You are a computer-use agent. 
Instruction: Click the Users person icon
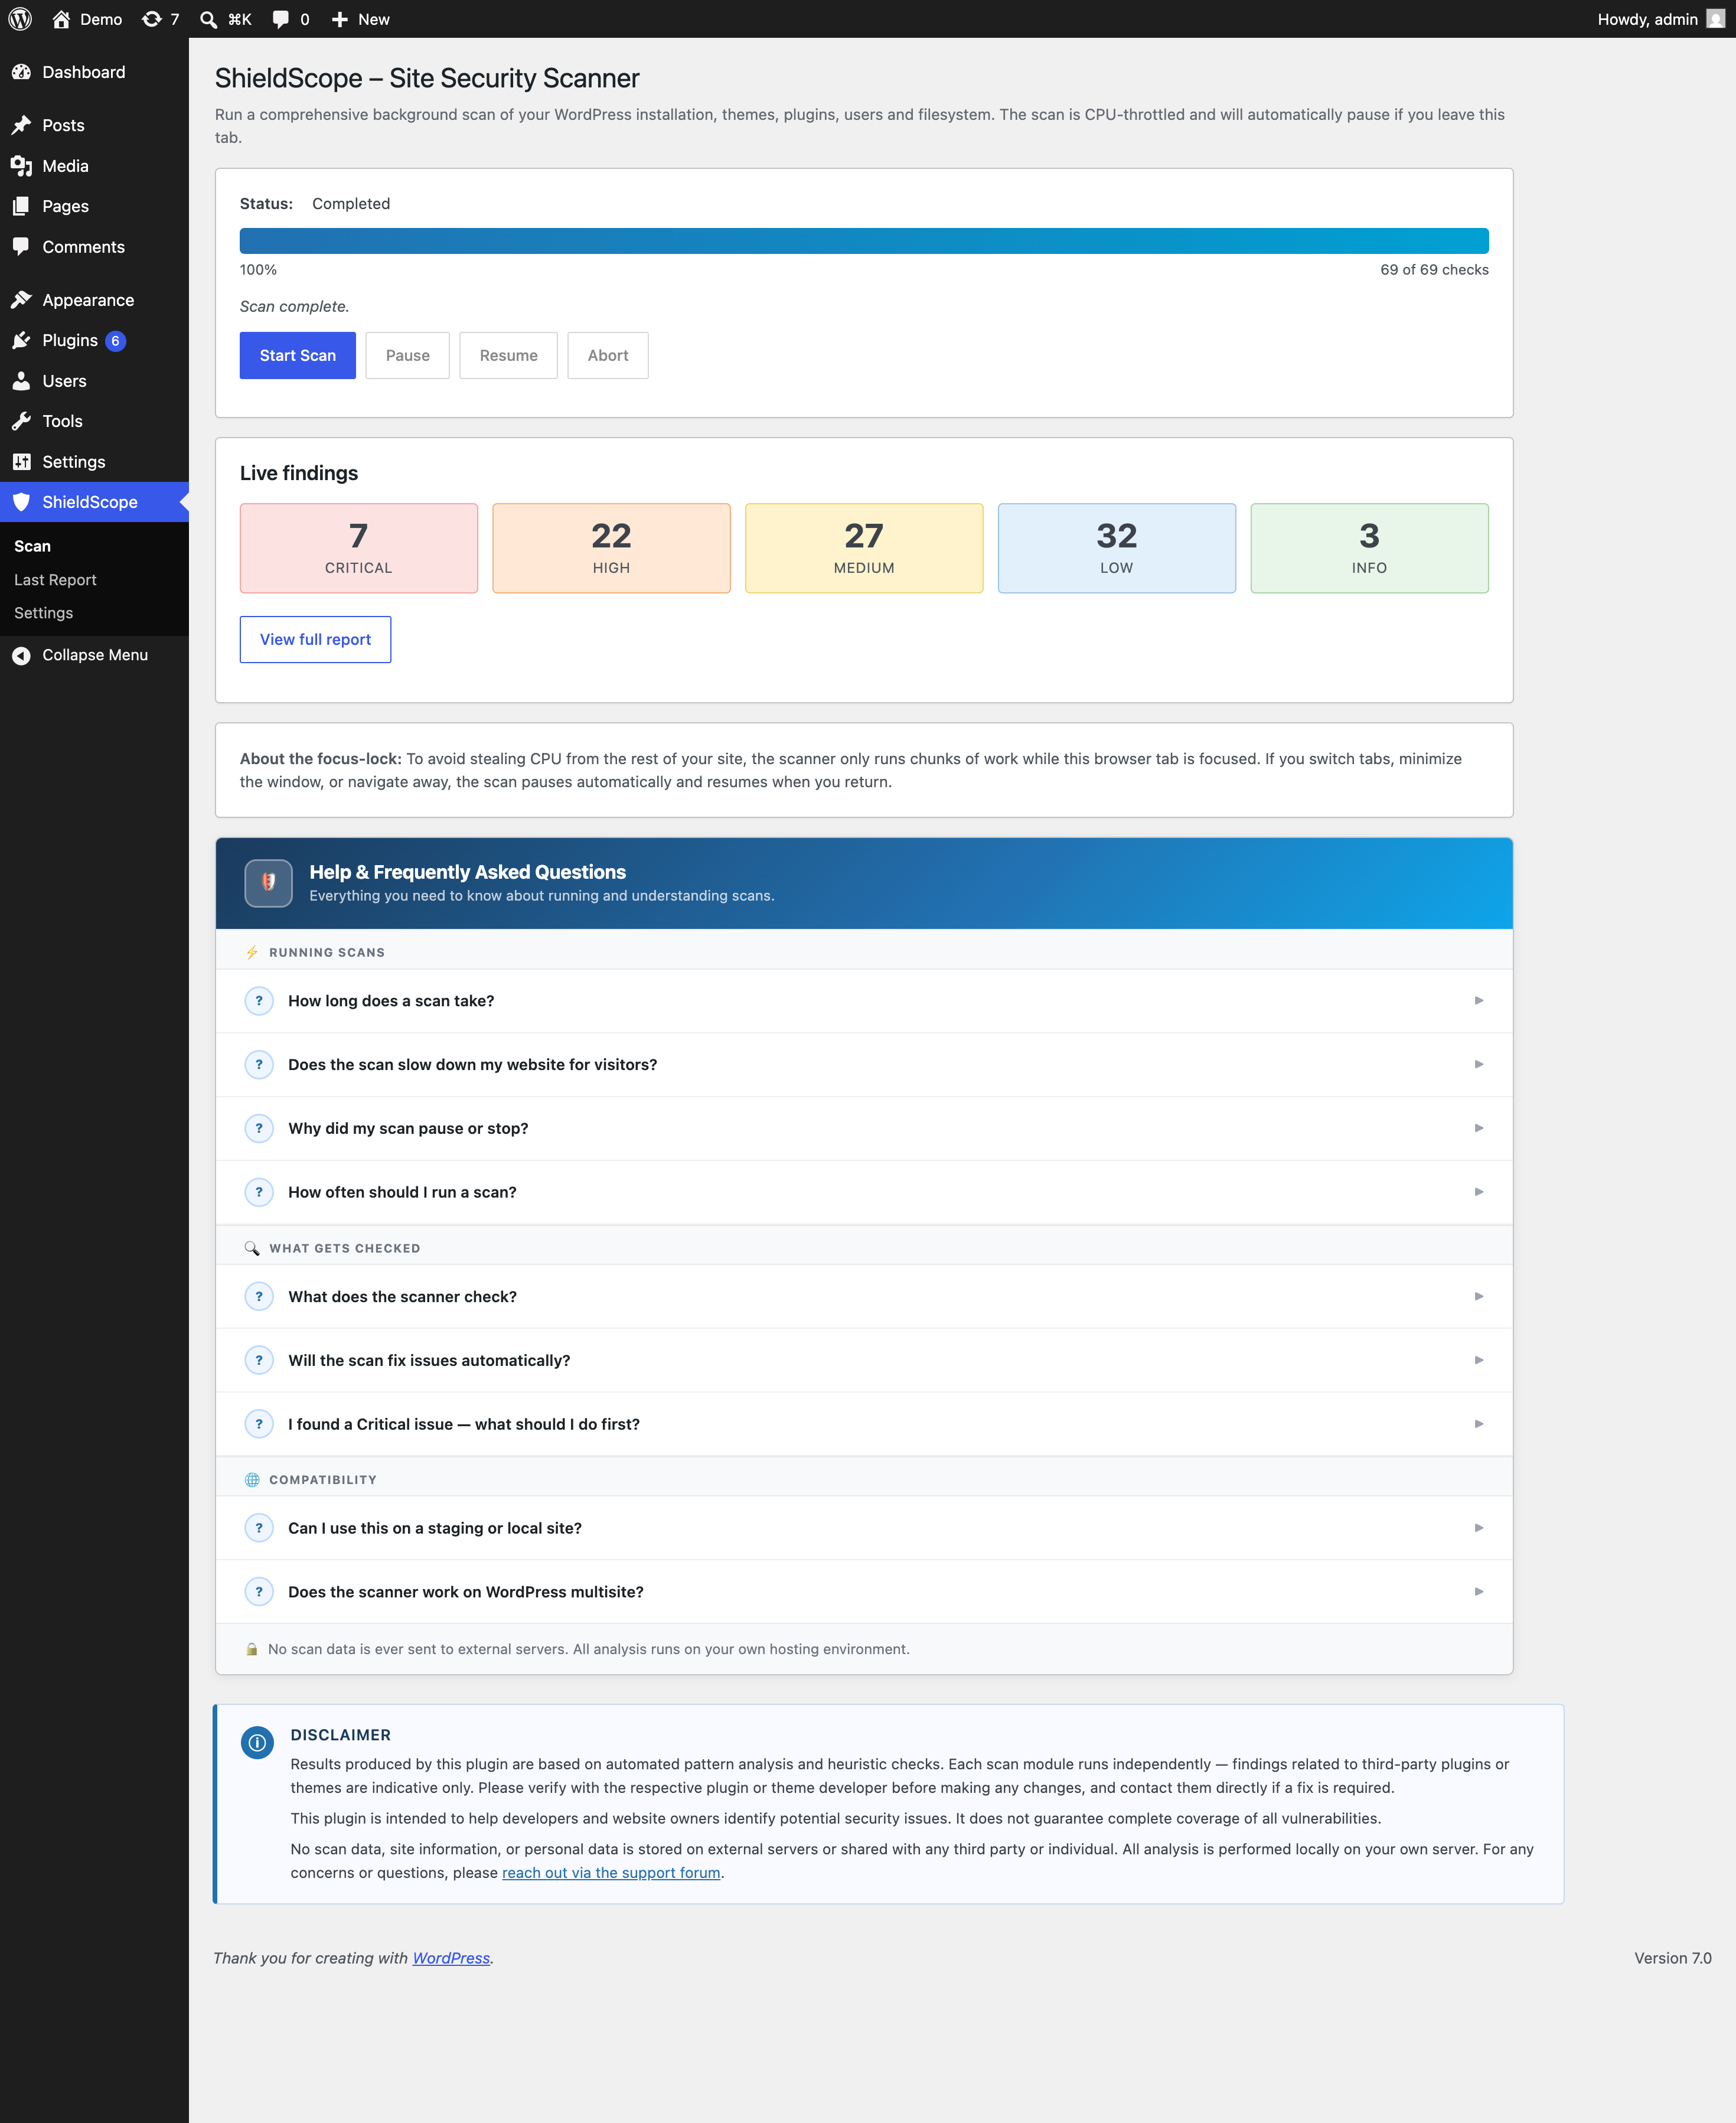click(21, 381)
